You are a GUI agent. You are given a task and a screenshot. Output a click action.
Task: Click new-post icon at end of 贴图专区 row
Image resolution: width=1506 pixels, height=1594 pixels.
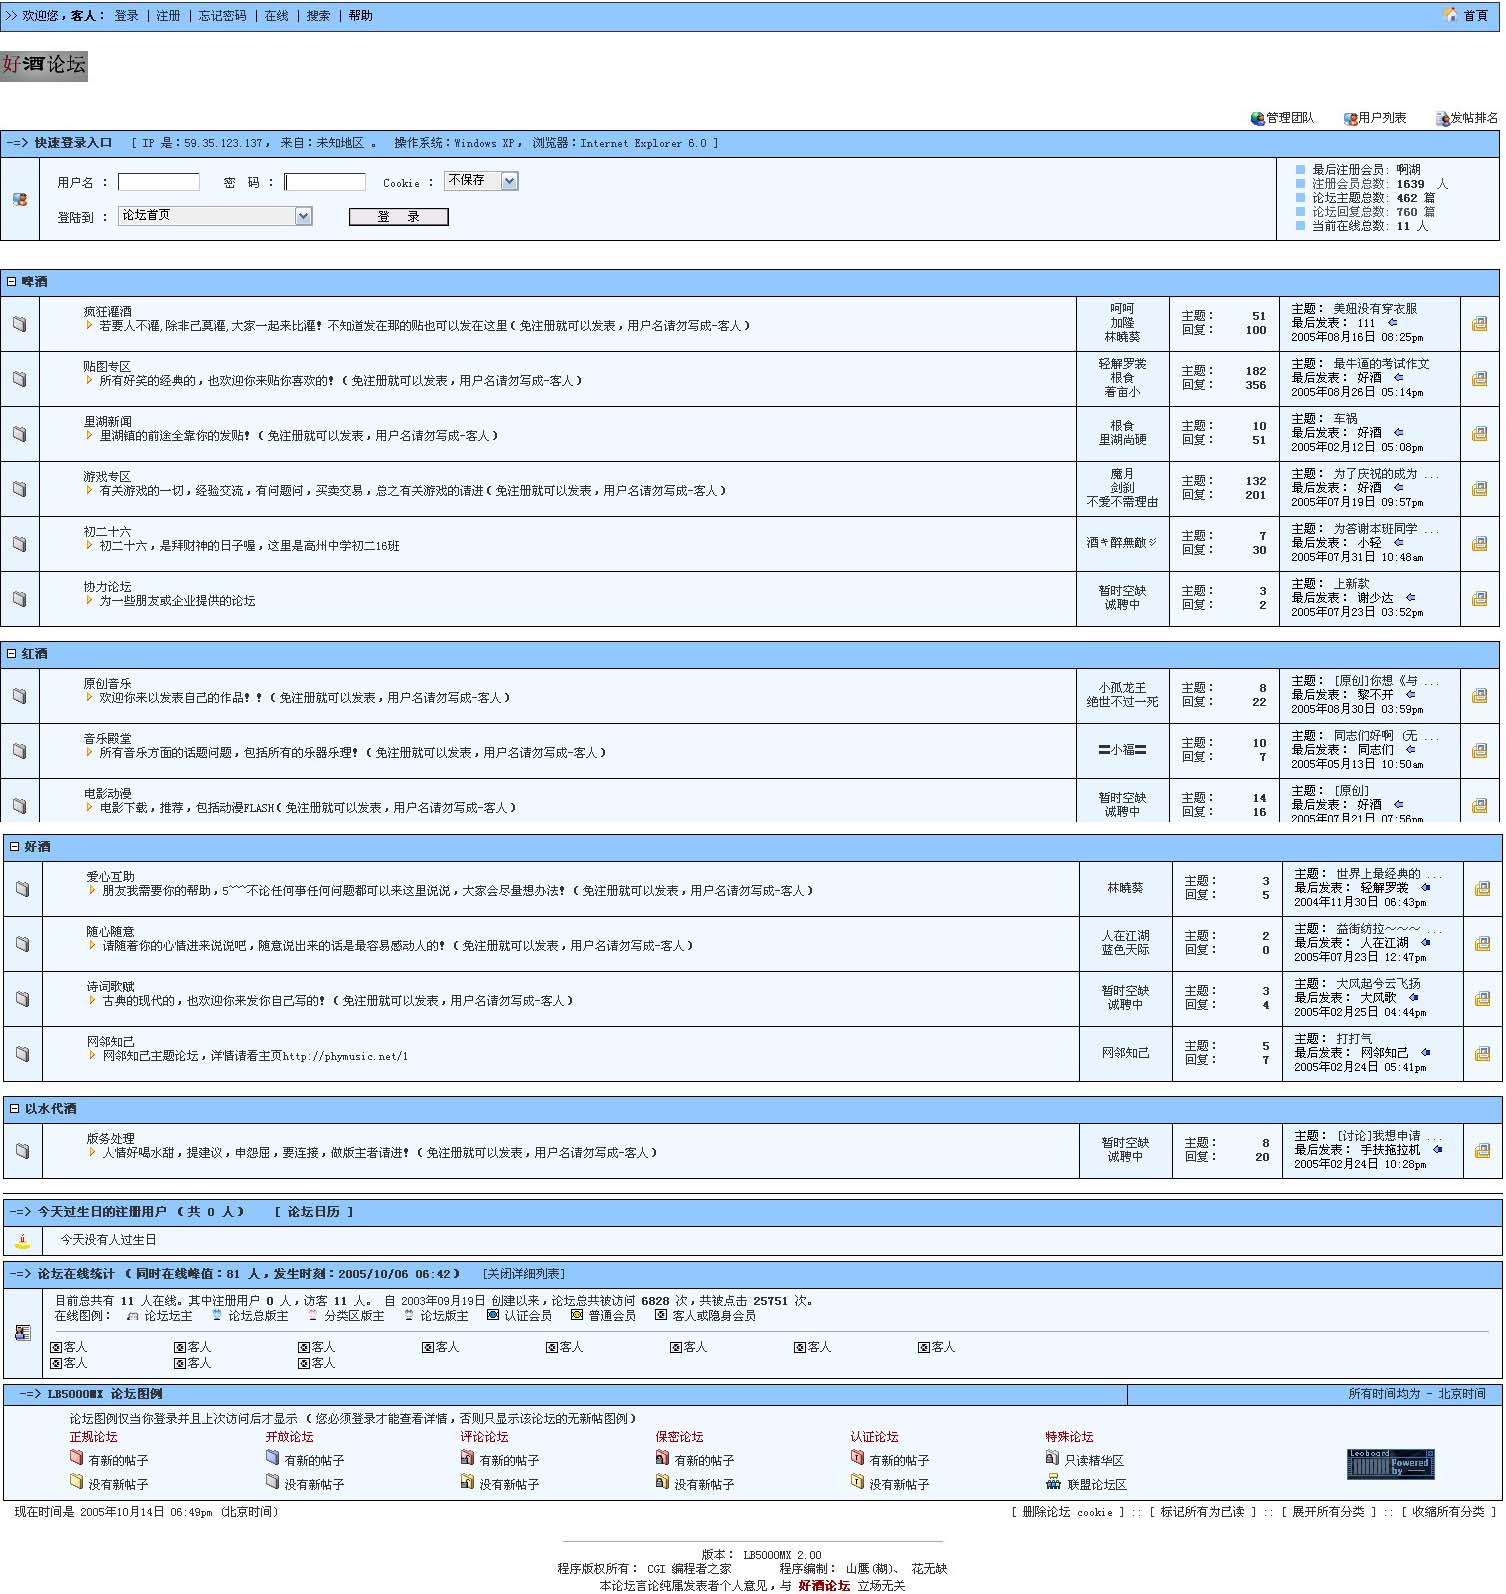pyautogui.click(x=1479, y=379)
